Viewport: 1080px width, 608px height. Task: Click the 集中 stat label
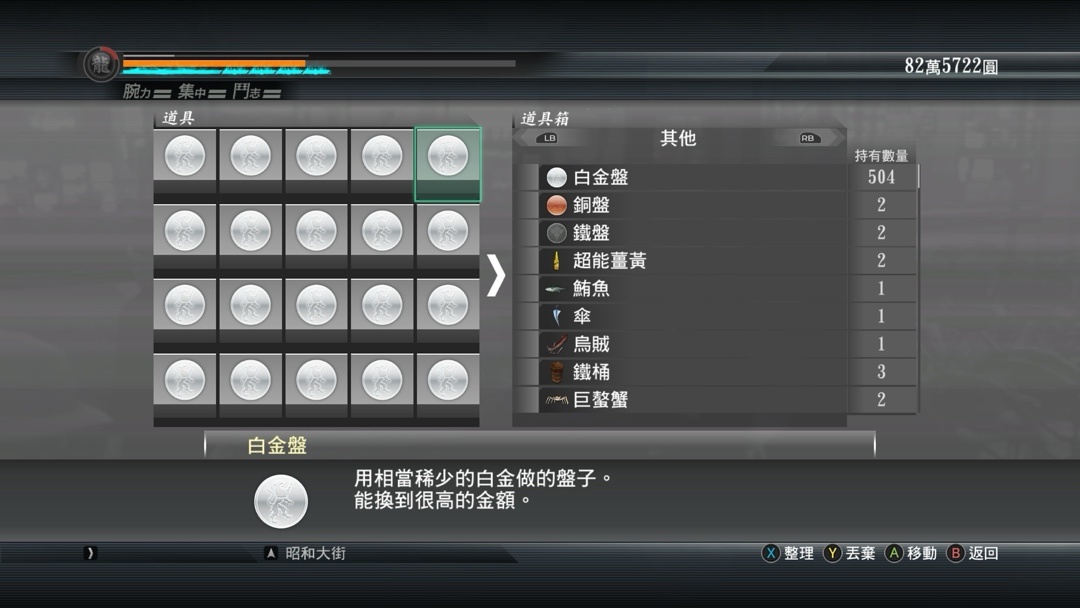192,91
